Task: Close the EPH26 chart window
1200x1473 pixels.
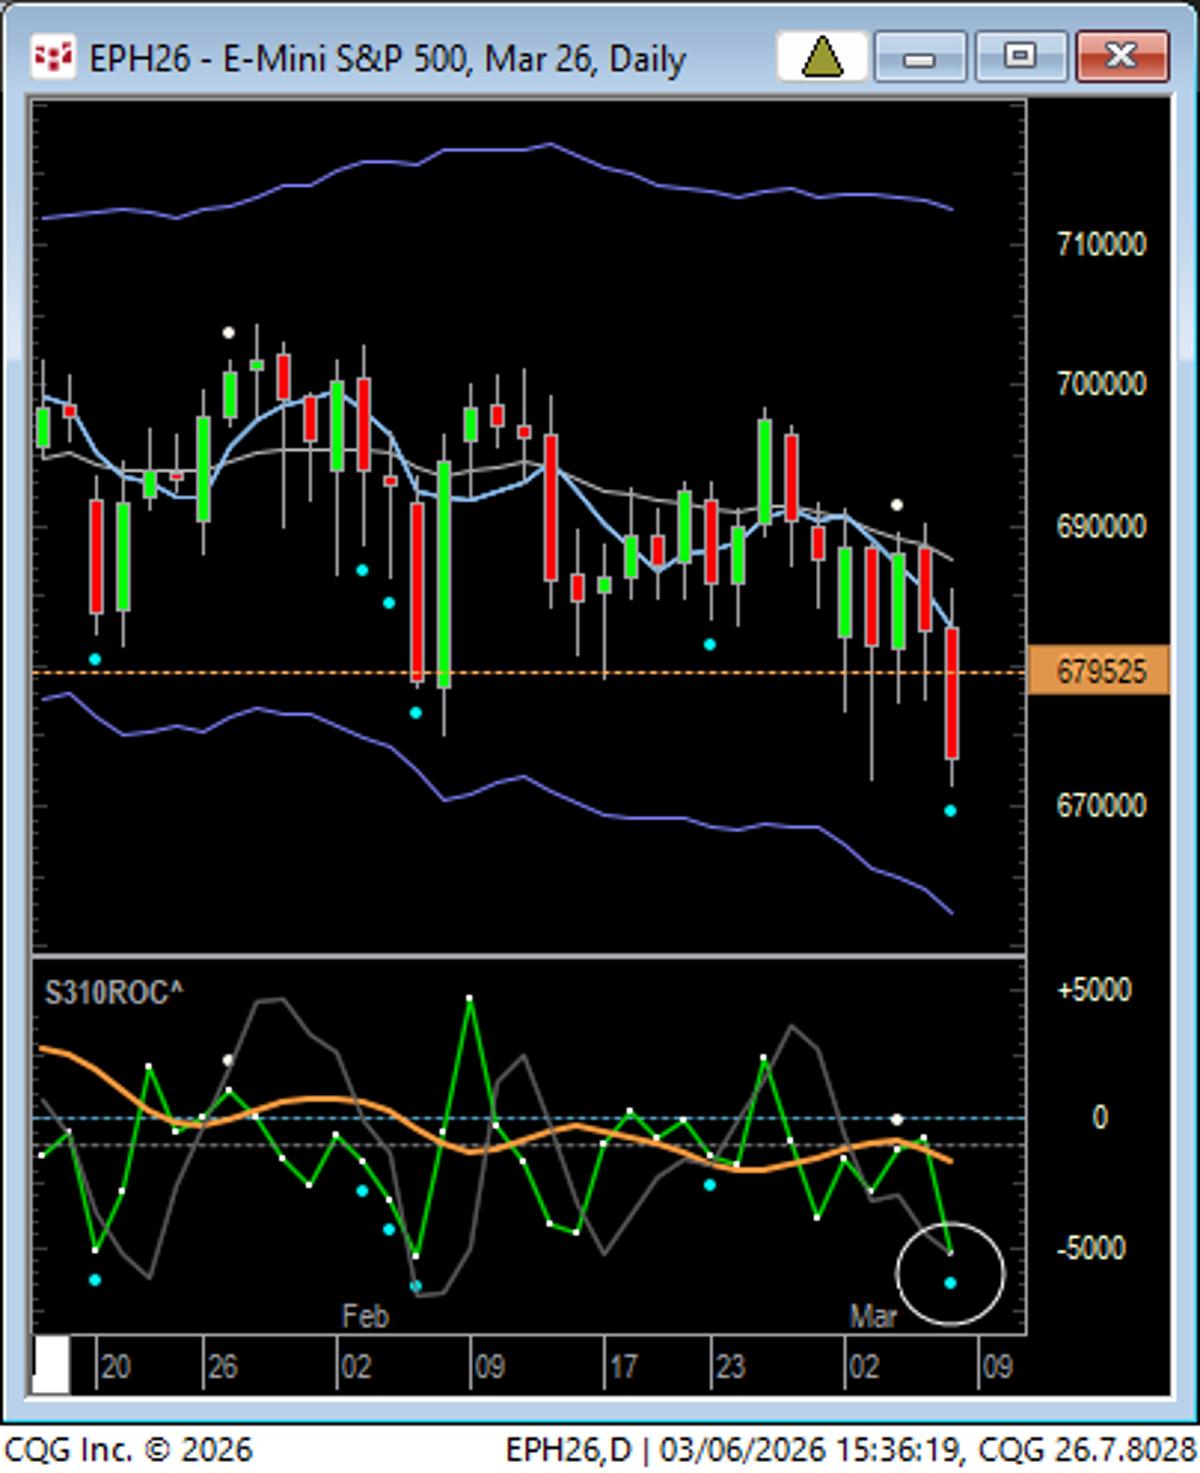Action: point(1121,56)
